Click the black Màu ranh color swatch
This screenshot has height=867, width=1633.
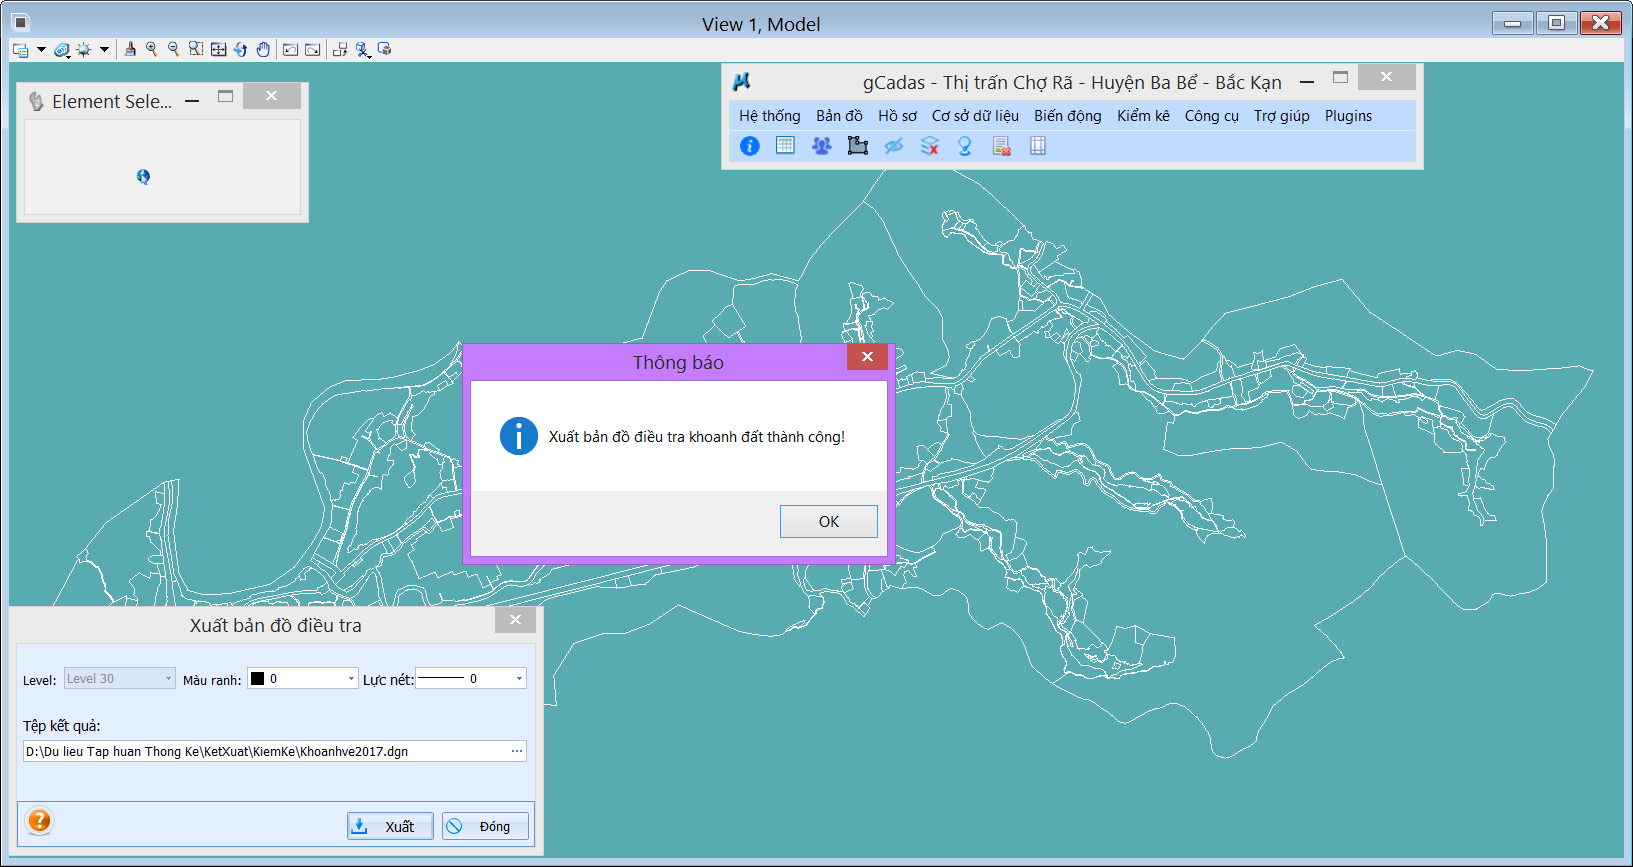[x=258, y=679]
